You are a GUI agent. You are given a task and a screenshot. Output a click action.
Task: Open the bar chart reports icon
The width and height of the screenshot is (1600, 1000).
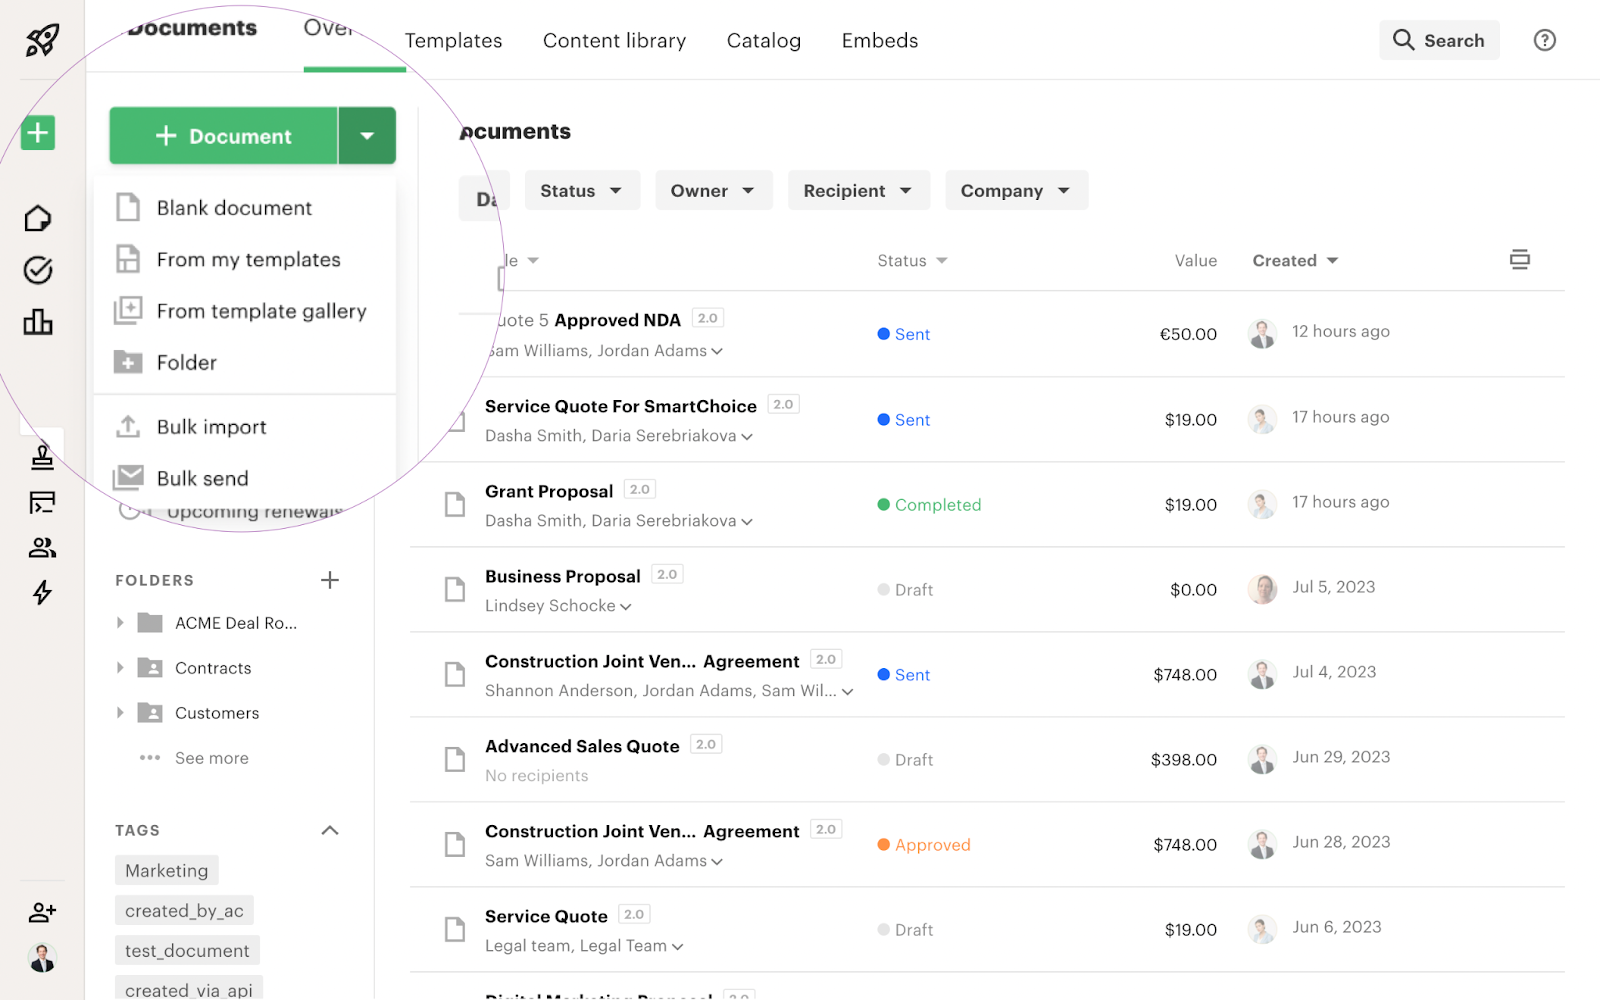[38, 322]
